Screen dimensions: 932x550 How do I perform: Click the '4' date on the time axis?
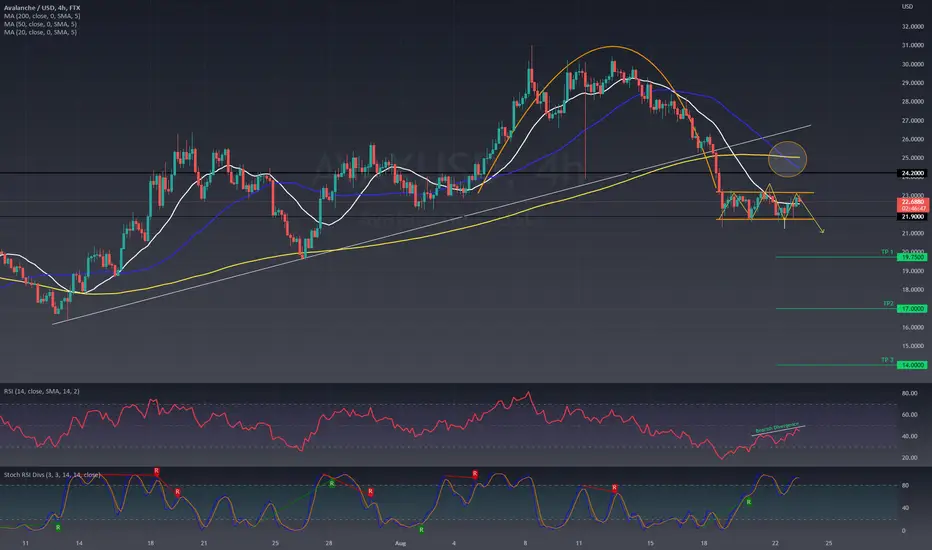454,543
